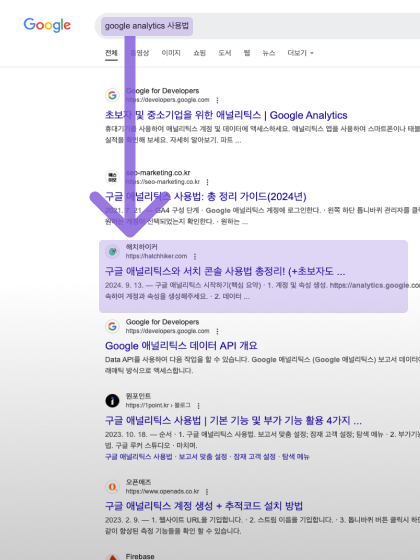Switch to the 웹 tab

click(247, 53)
